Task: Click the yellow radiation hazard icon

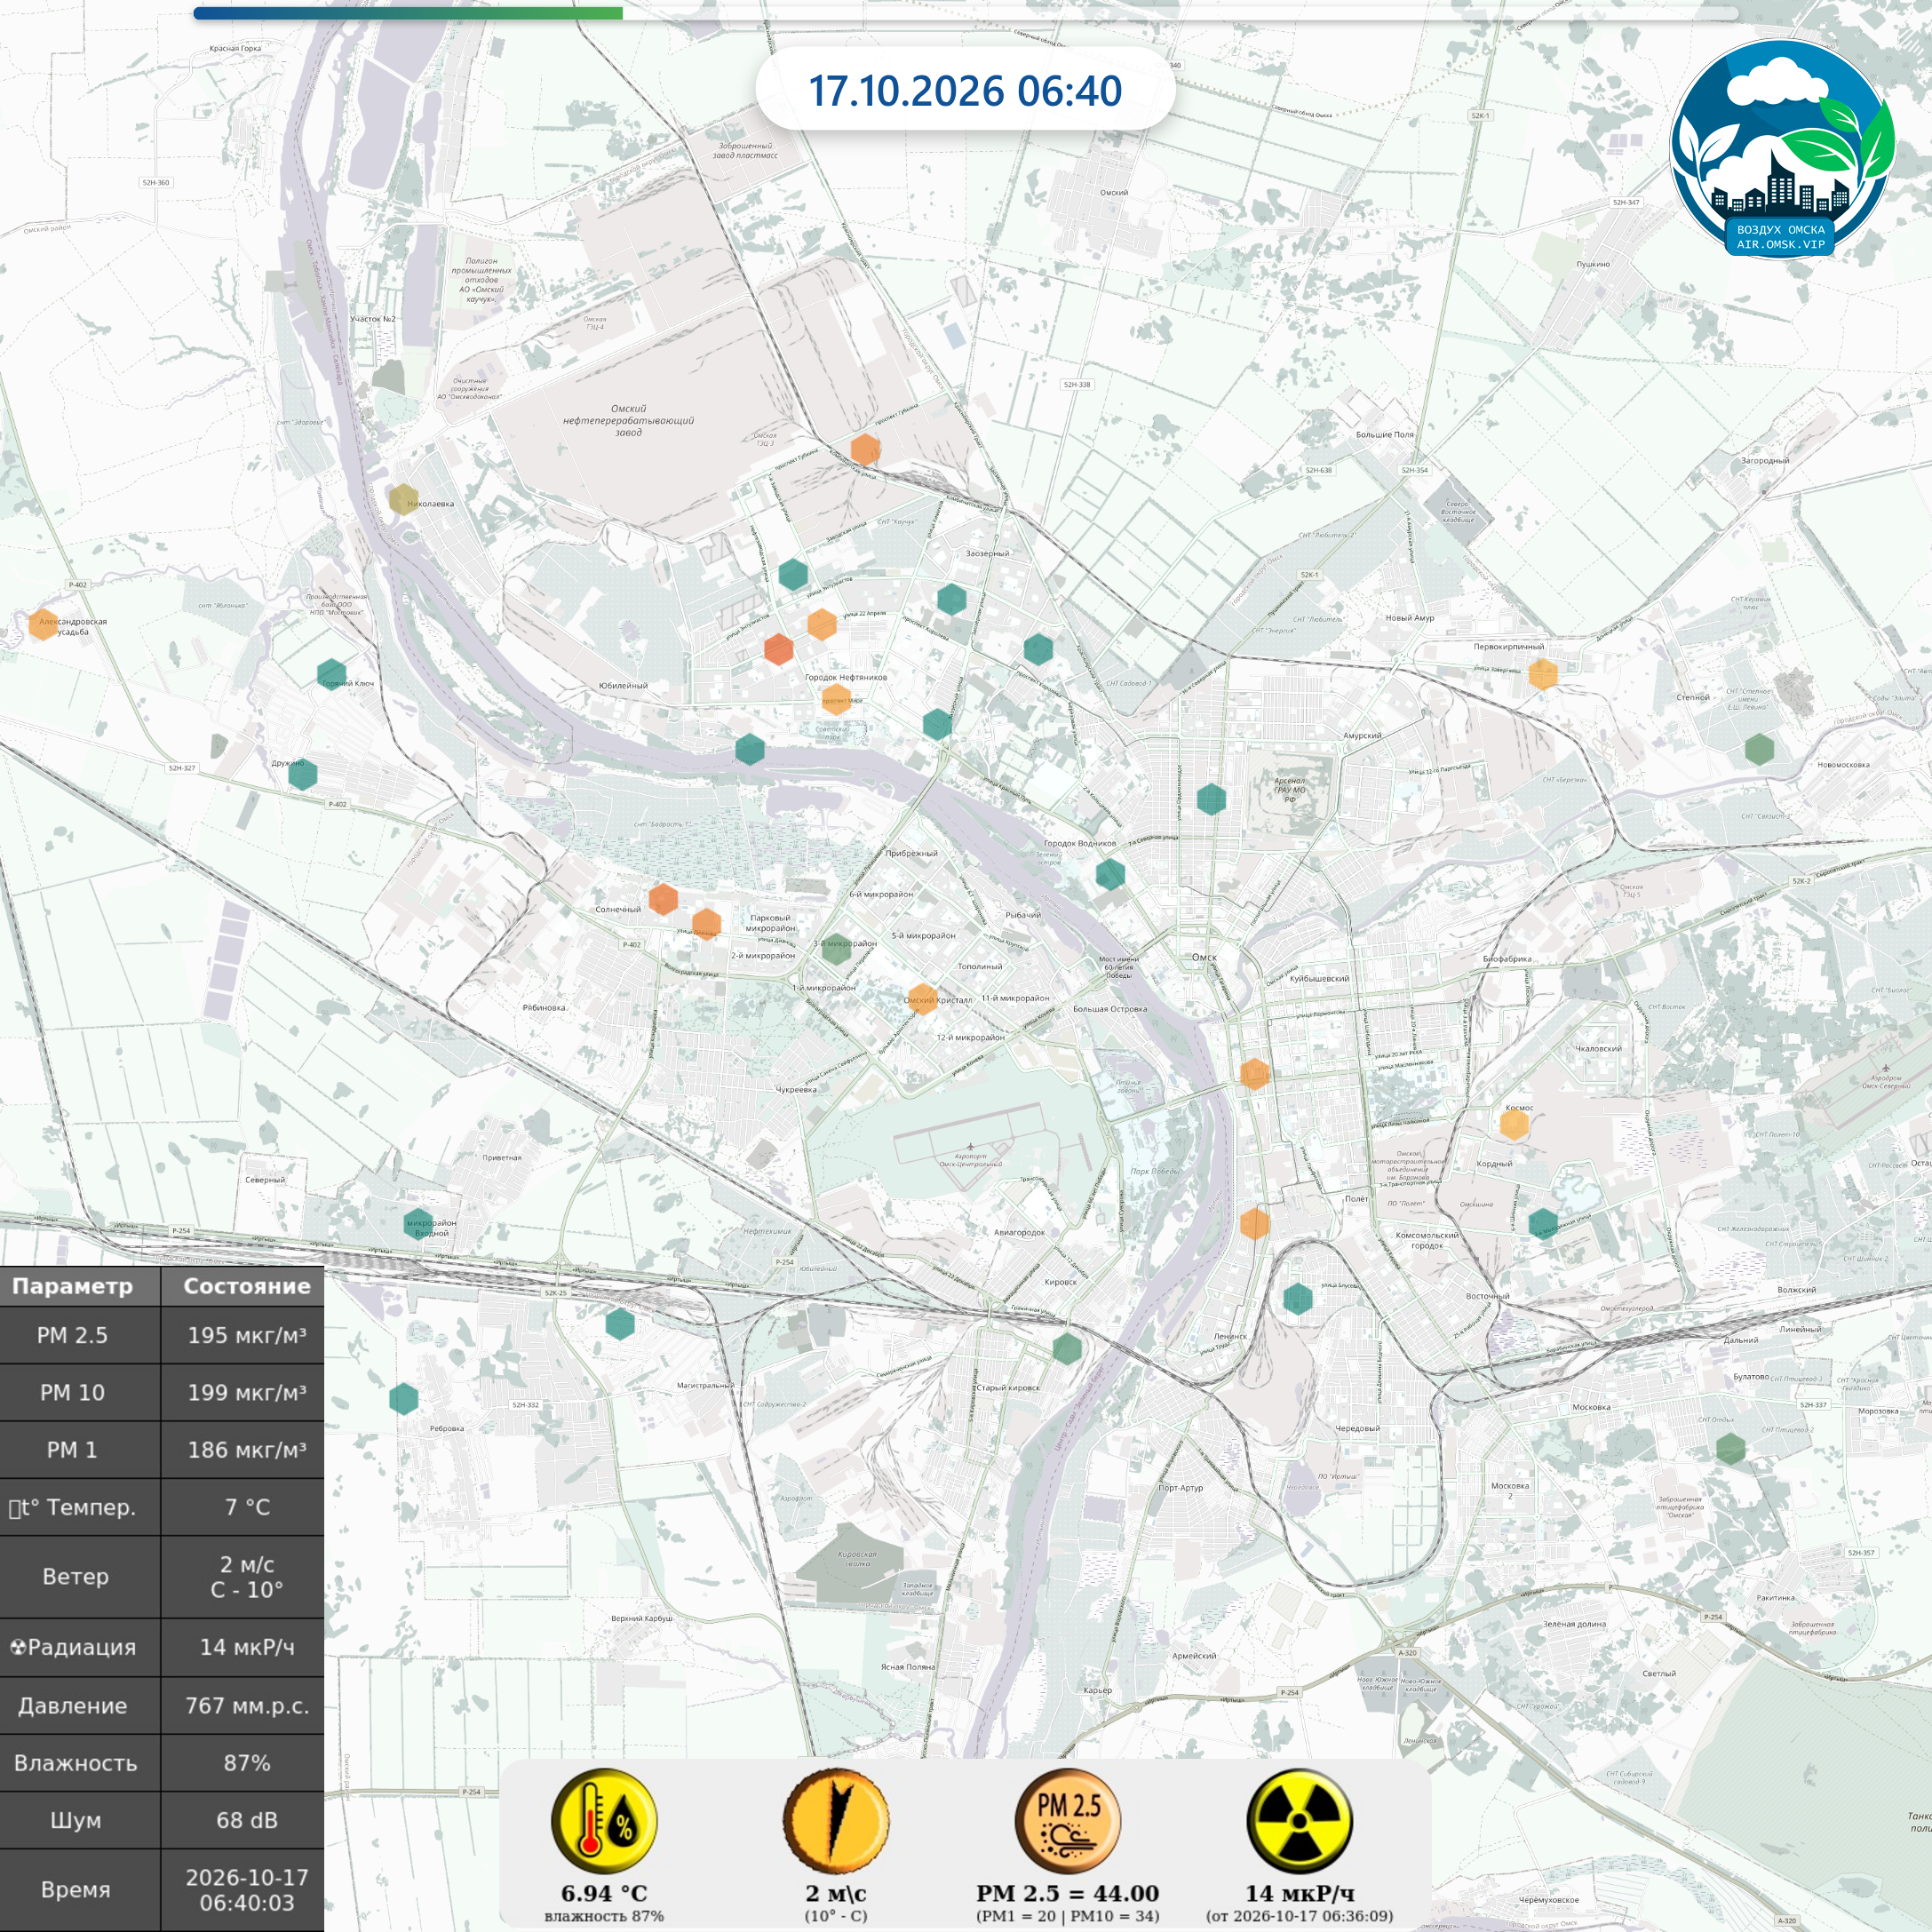Action: [1300, 1821]
